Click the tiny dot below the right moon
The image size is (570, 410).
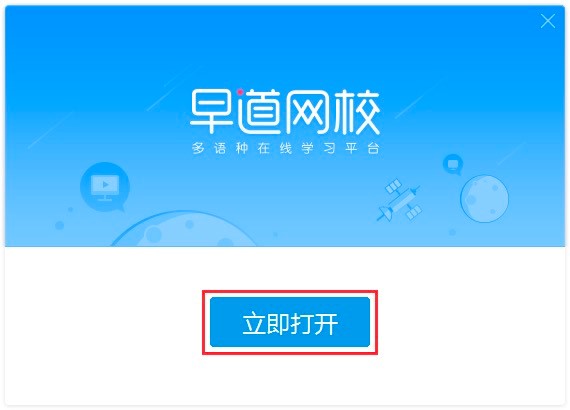pyautogui.click(x=452, y=232)
